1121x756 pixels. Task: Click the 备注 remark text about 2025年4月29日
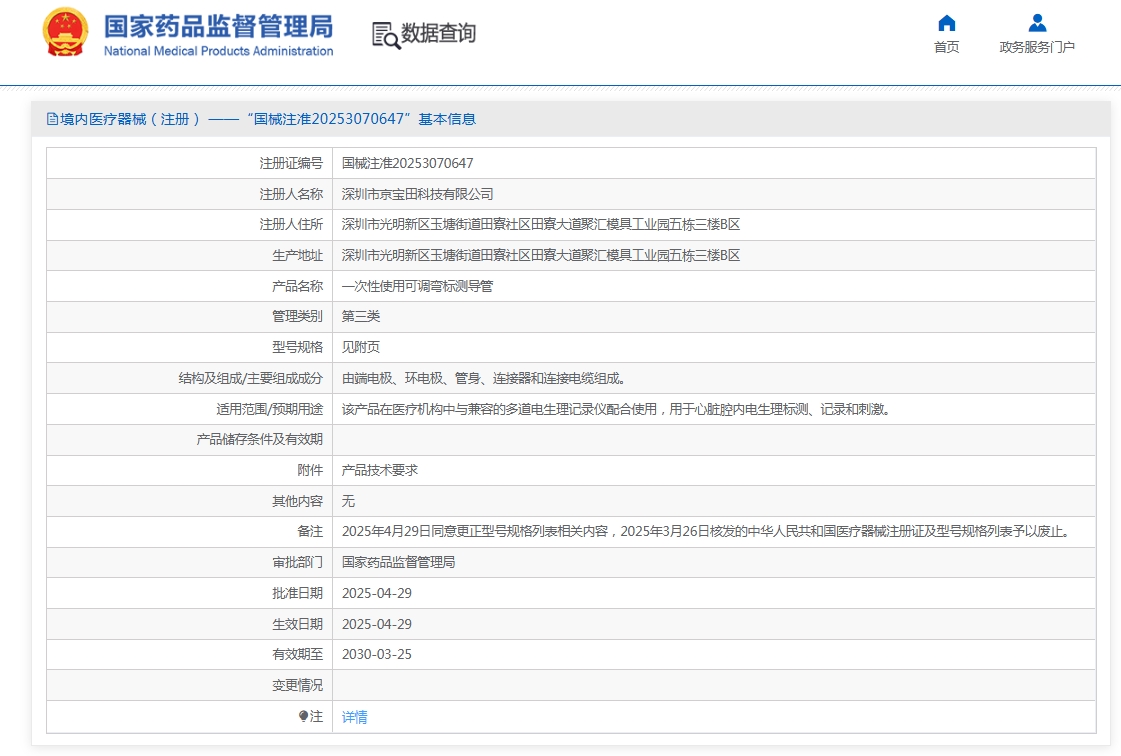(706, 531)
